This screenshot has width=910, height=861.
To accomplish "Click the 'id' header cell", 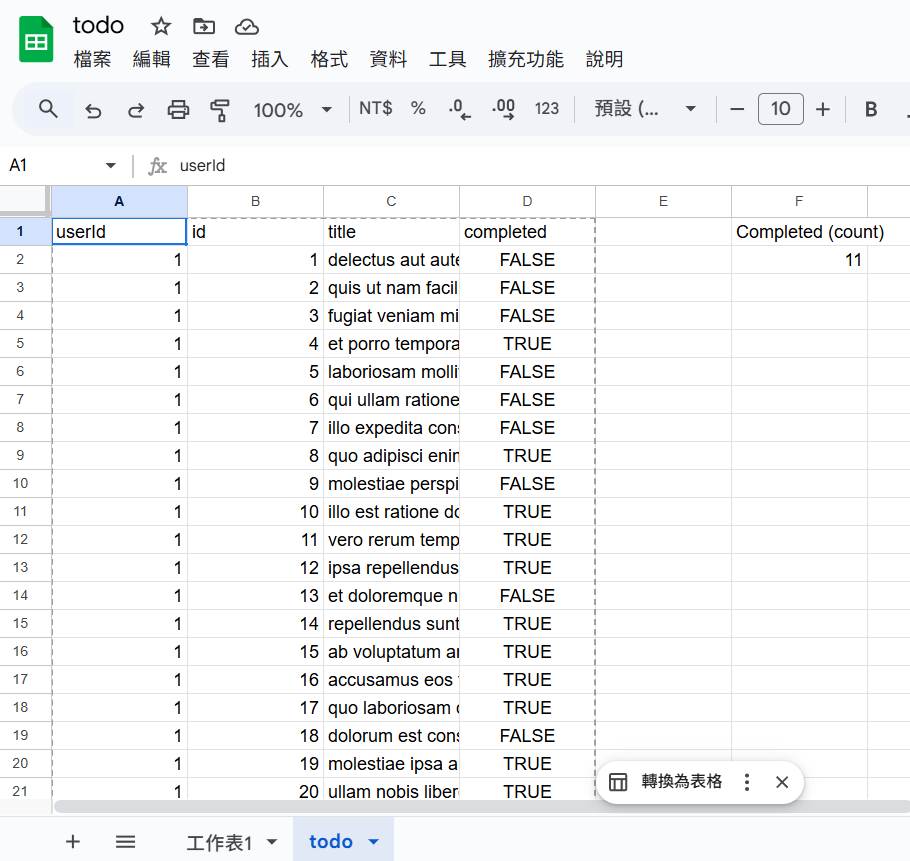I will tap(255, 231).
